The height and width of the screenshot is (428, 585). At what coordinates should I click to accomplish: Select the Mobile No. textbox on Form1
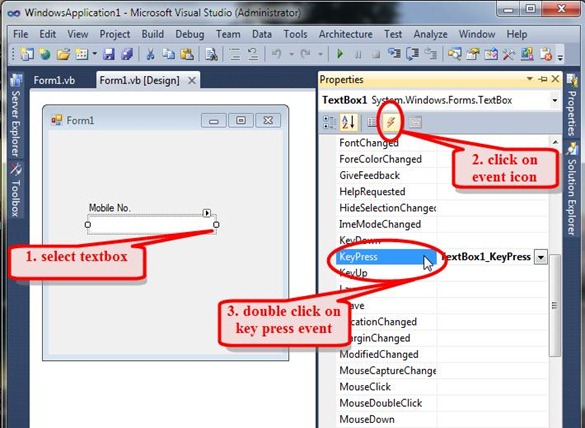point(152,225)
